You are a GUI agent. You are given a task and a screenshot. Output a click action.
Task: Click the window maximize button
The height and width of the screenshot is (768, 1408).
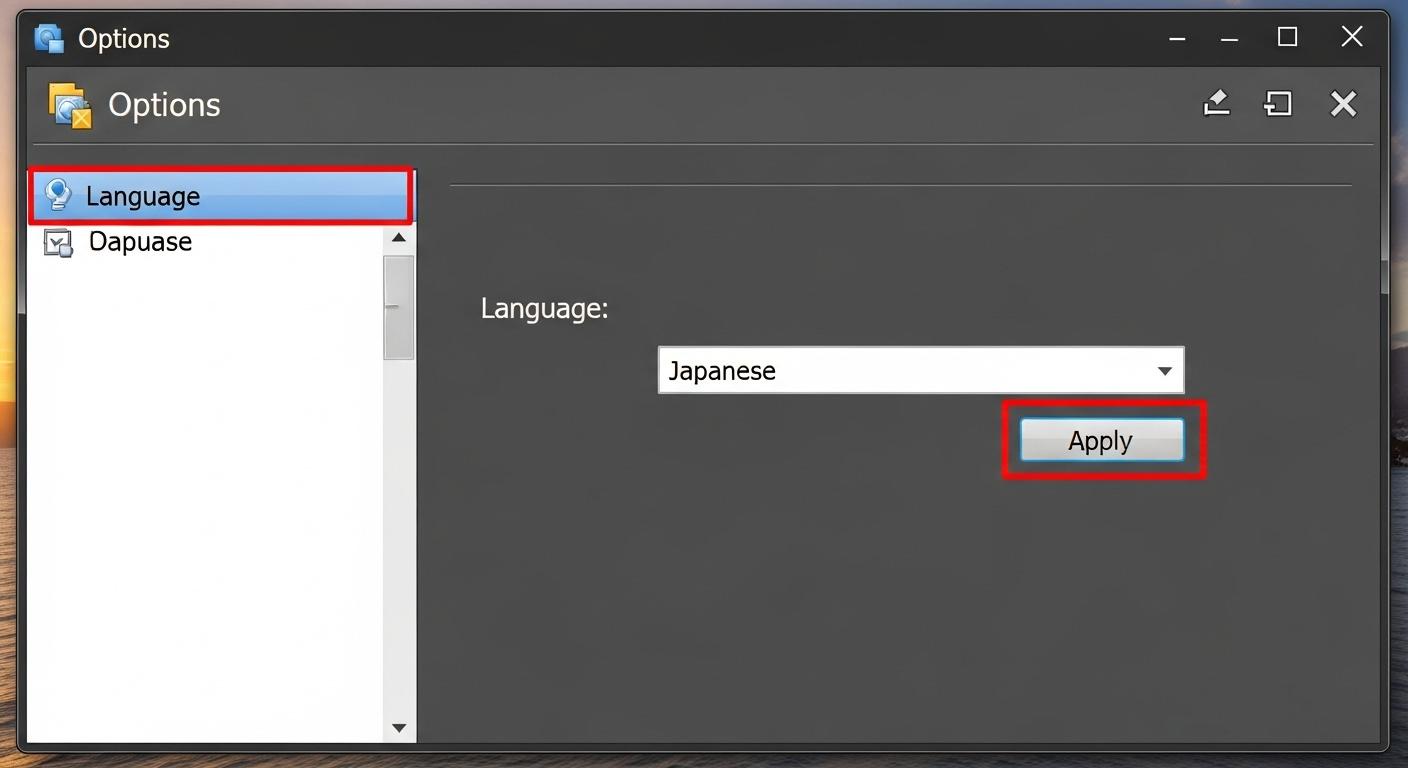coord(1287,37)
